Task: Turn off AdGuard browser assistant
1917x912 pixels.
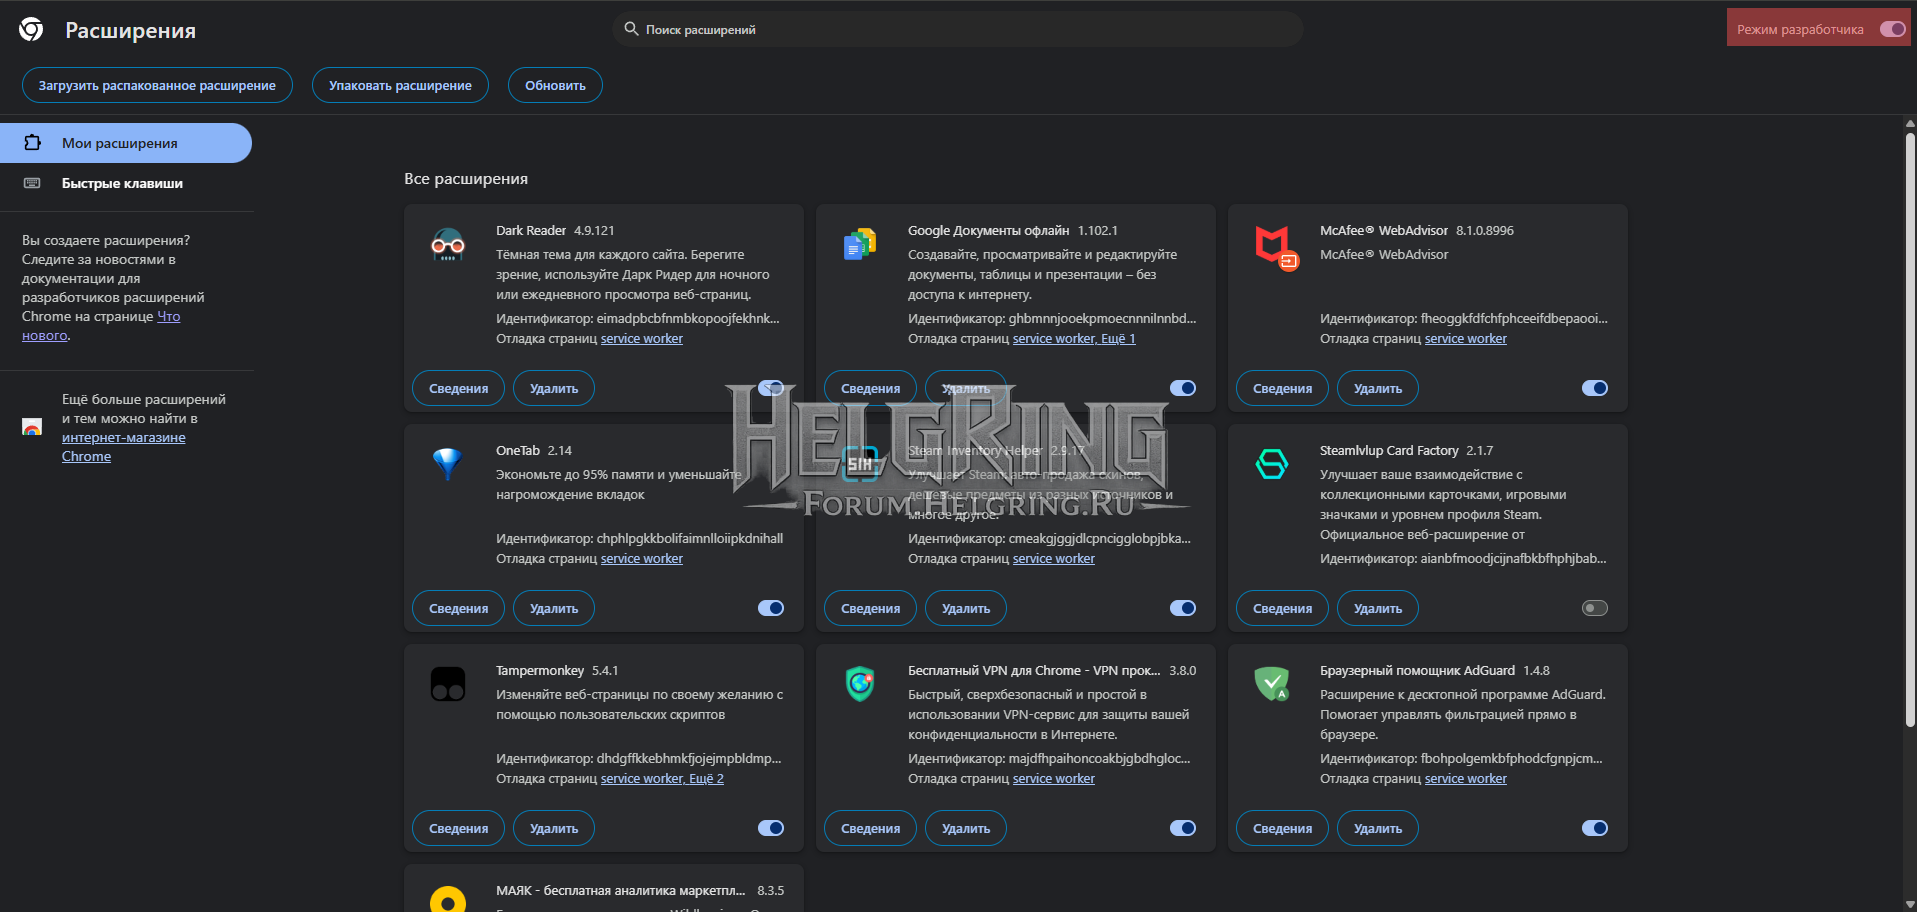Action: tap(1595, 828)
